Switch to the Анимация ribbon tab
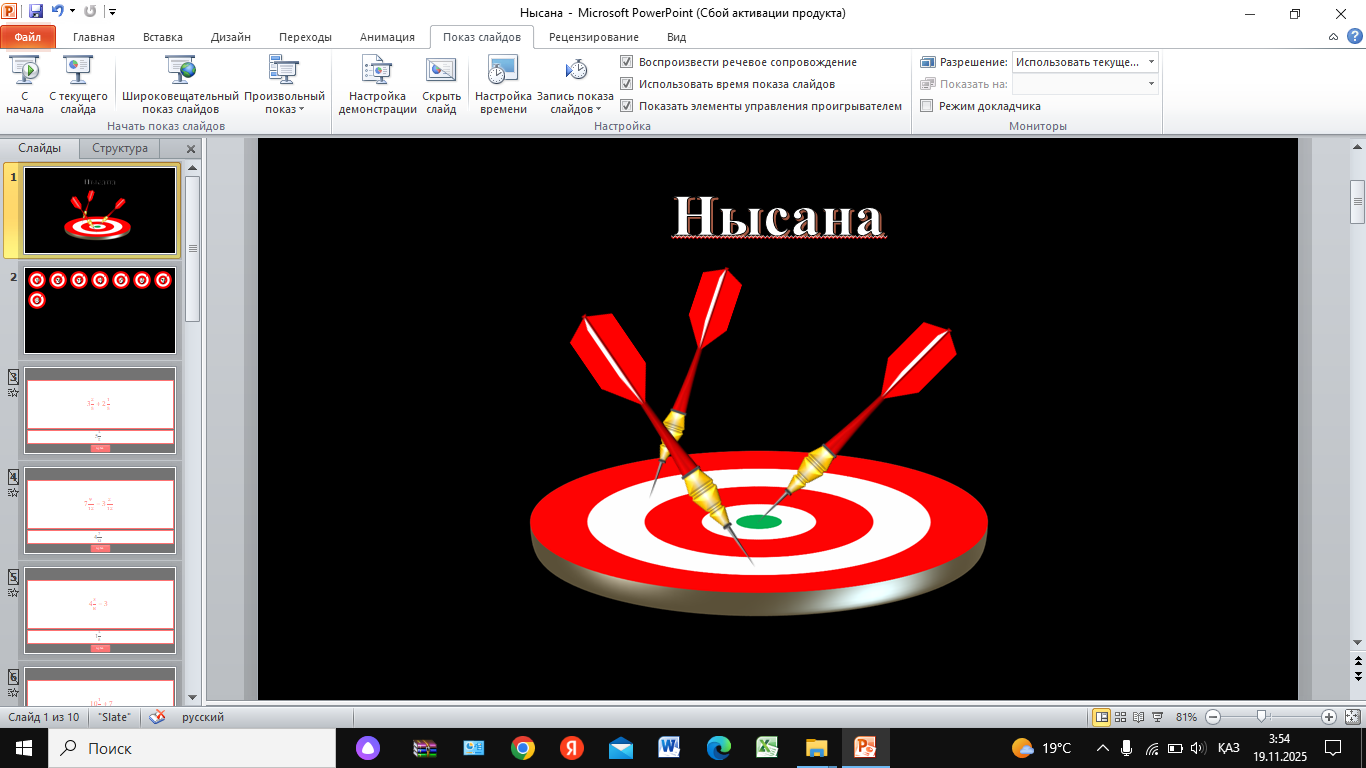This screenshot has height=768, width=1366. 387,37
